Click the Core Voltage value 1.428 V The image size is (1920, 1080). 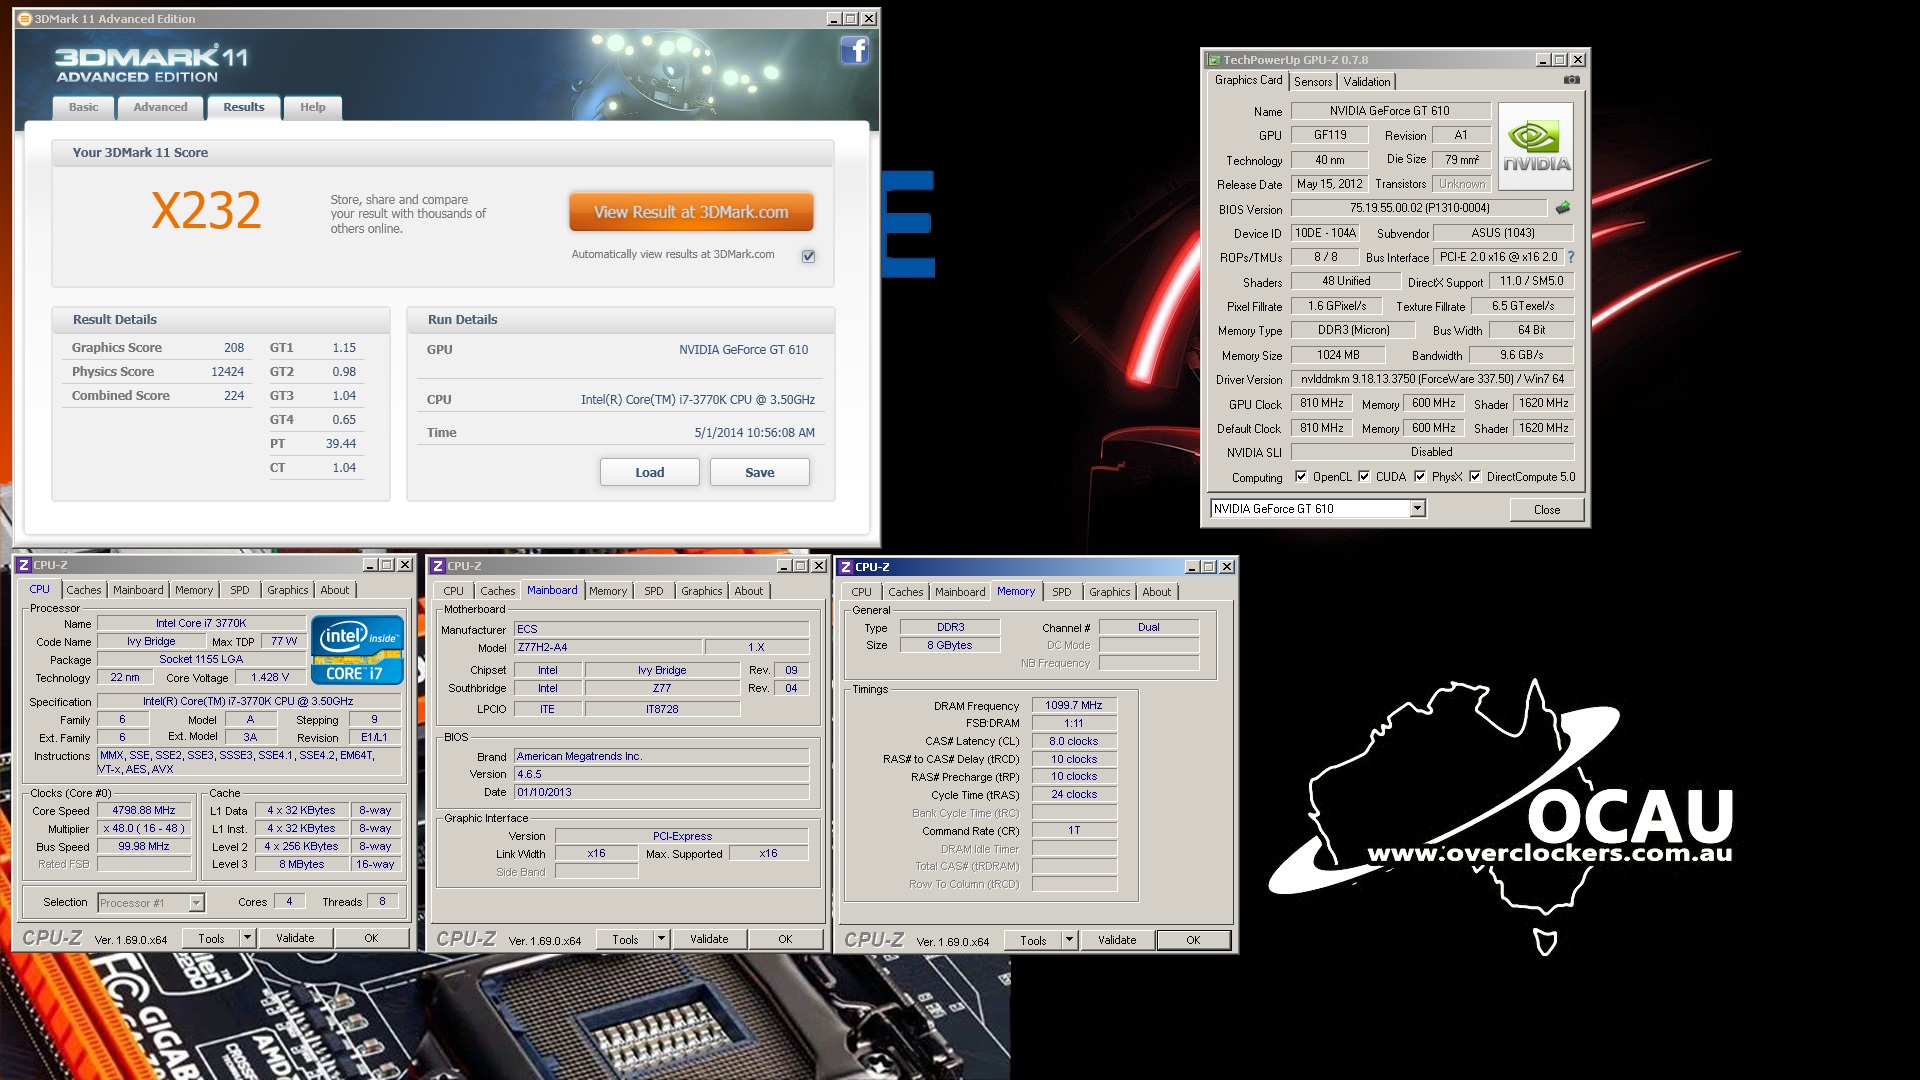click(x=270, y=677)
